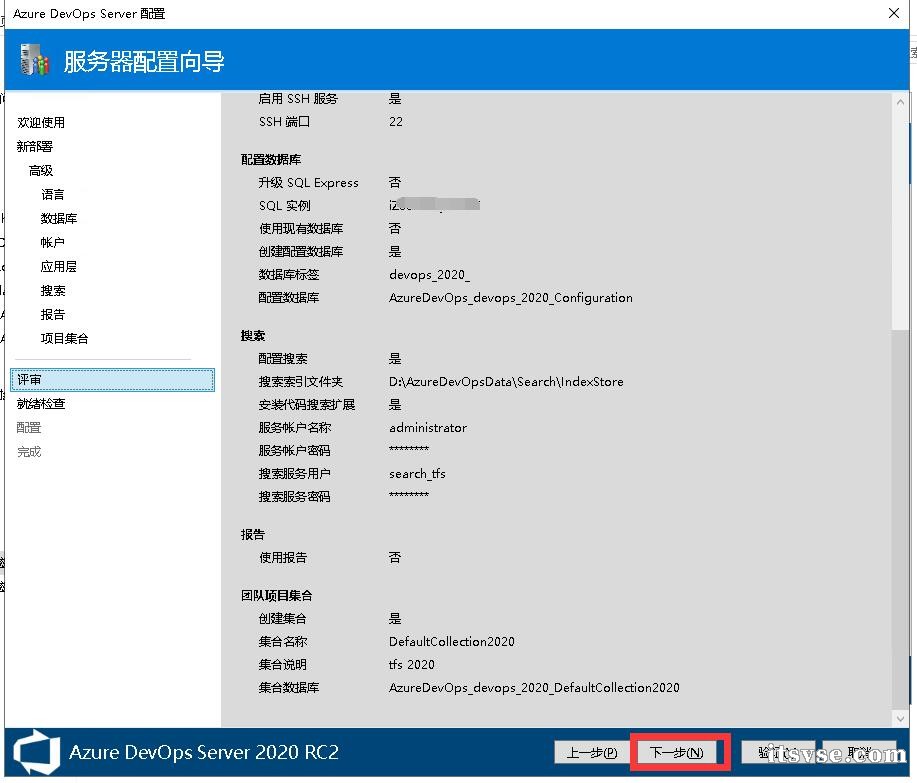The image size is (917, 783).
Task: Click the SSH 端口 value 22
Action: pos(395,122)
